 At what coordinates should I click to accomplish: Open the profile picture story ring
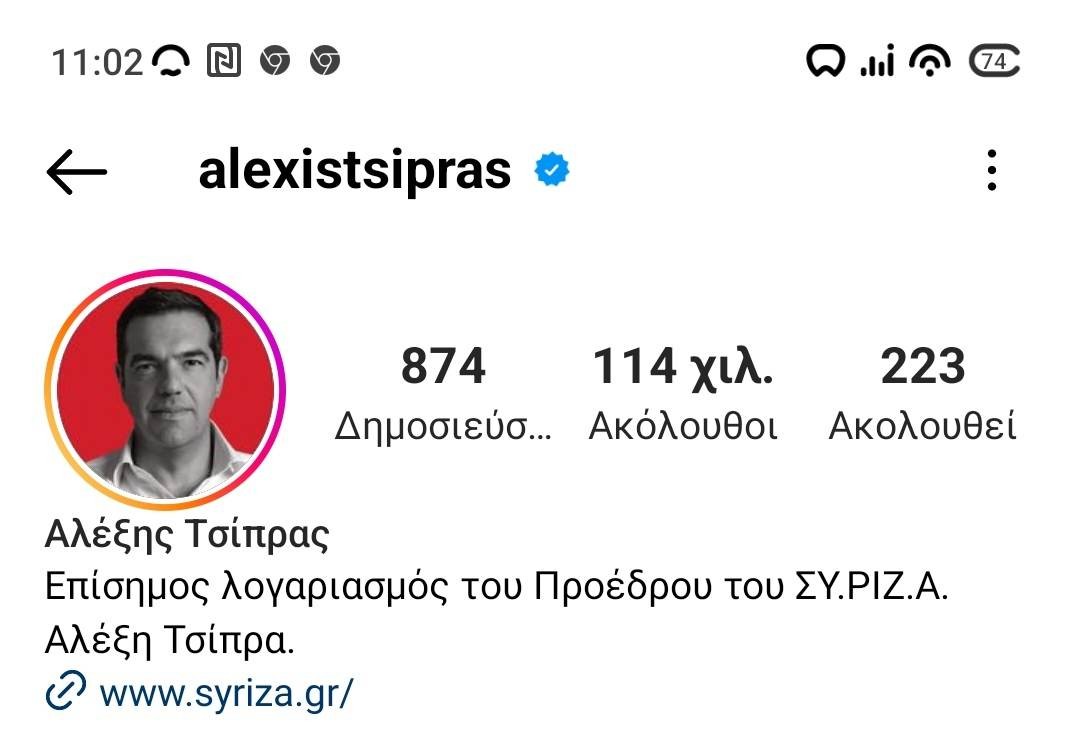165,390
